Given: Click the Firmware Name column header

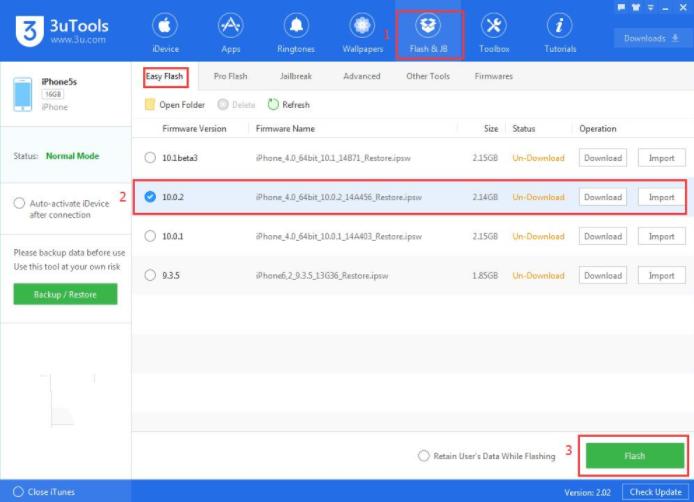Looking at the screenshot, I should pyautogui.click(x=285, y=128).
